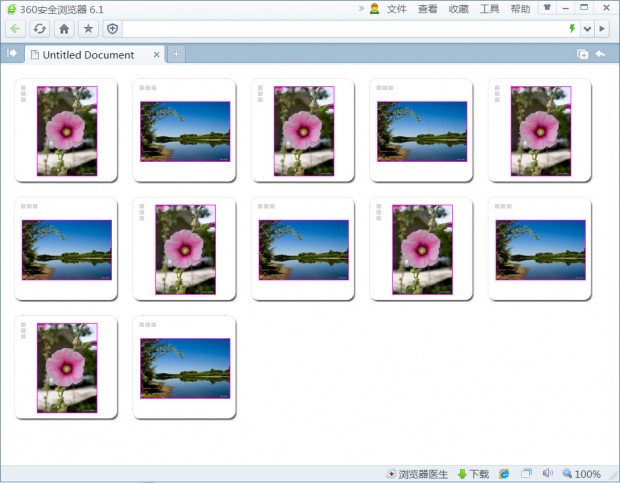This screenshot has height=483, width=620.
Task: Maximize the browser window
Action: (x=584, y=8)
